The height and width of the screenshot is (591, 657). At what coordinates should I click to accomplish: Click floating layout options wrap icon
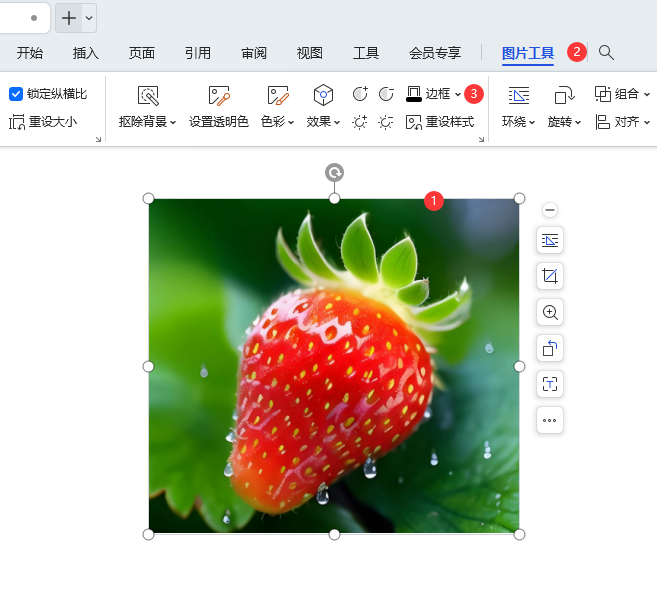coord(550,240)
